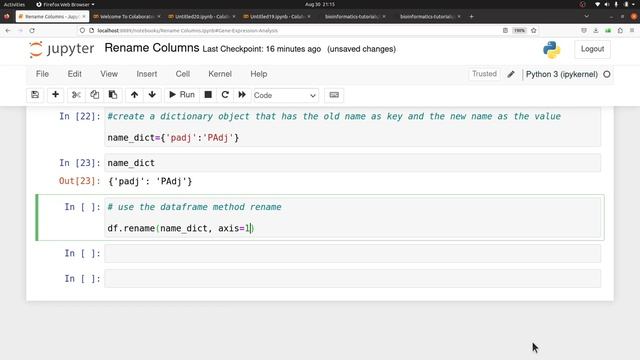Click inside the name_dict assignment cell 22
Screen dimensions: 640x360
coord(353,127)
